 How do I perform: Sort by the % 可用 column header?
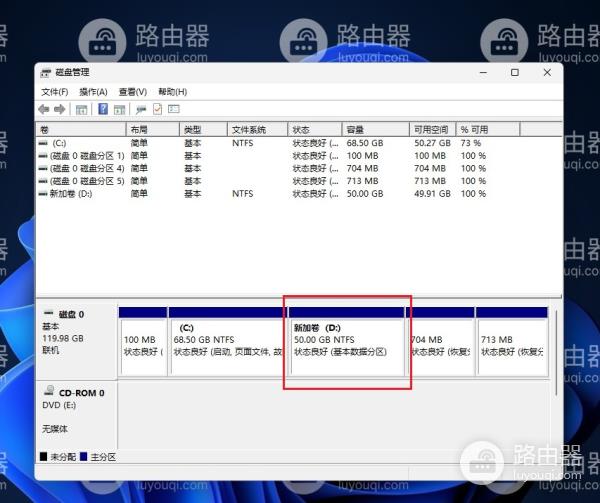[488, 130]
